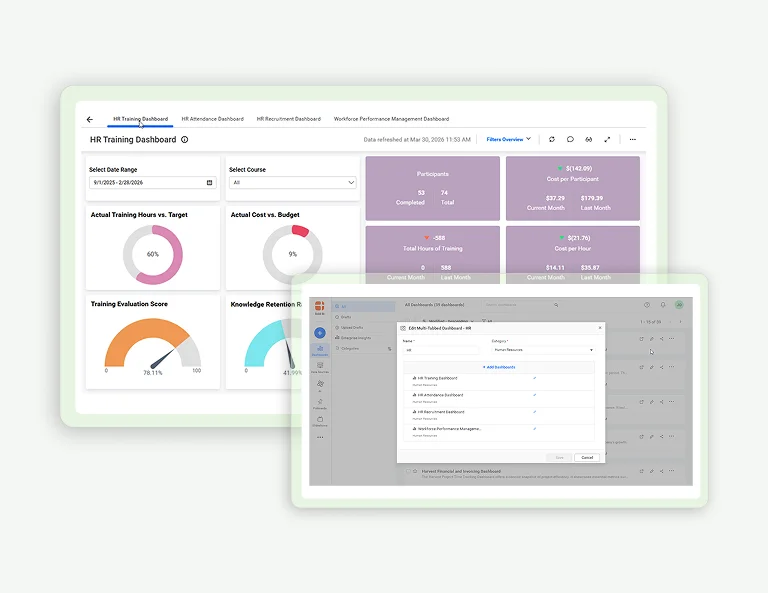Open more options for Harvest Financial dashboard
This screenshot has height=593, width=768.
[x=672, y=471]
